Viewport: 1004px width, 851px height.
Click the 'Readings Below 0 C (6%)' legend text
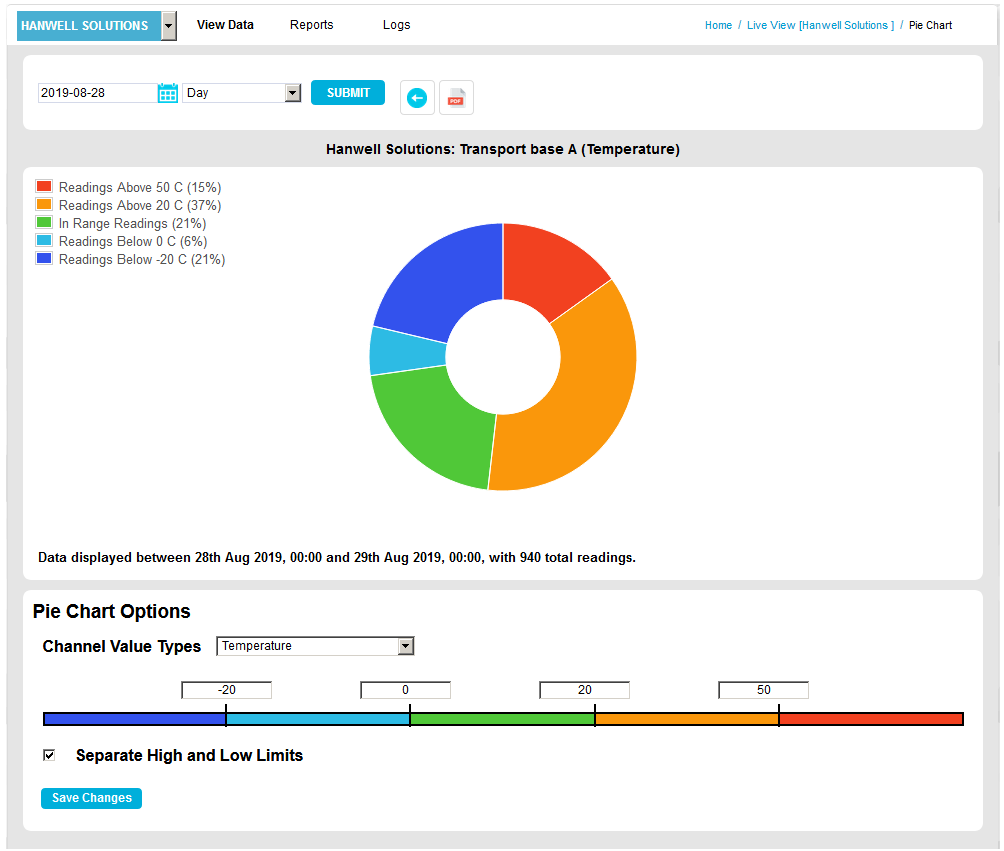(133, 241)
